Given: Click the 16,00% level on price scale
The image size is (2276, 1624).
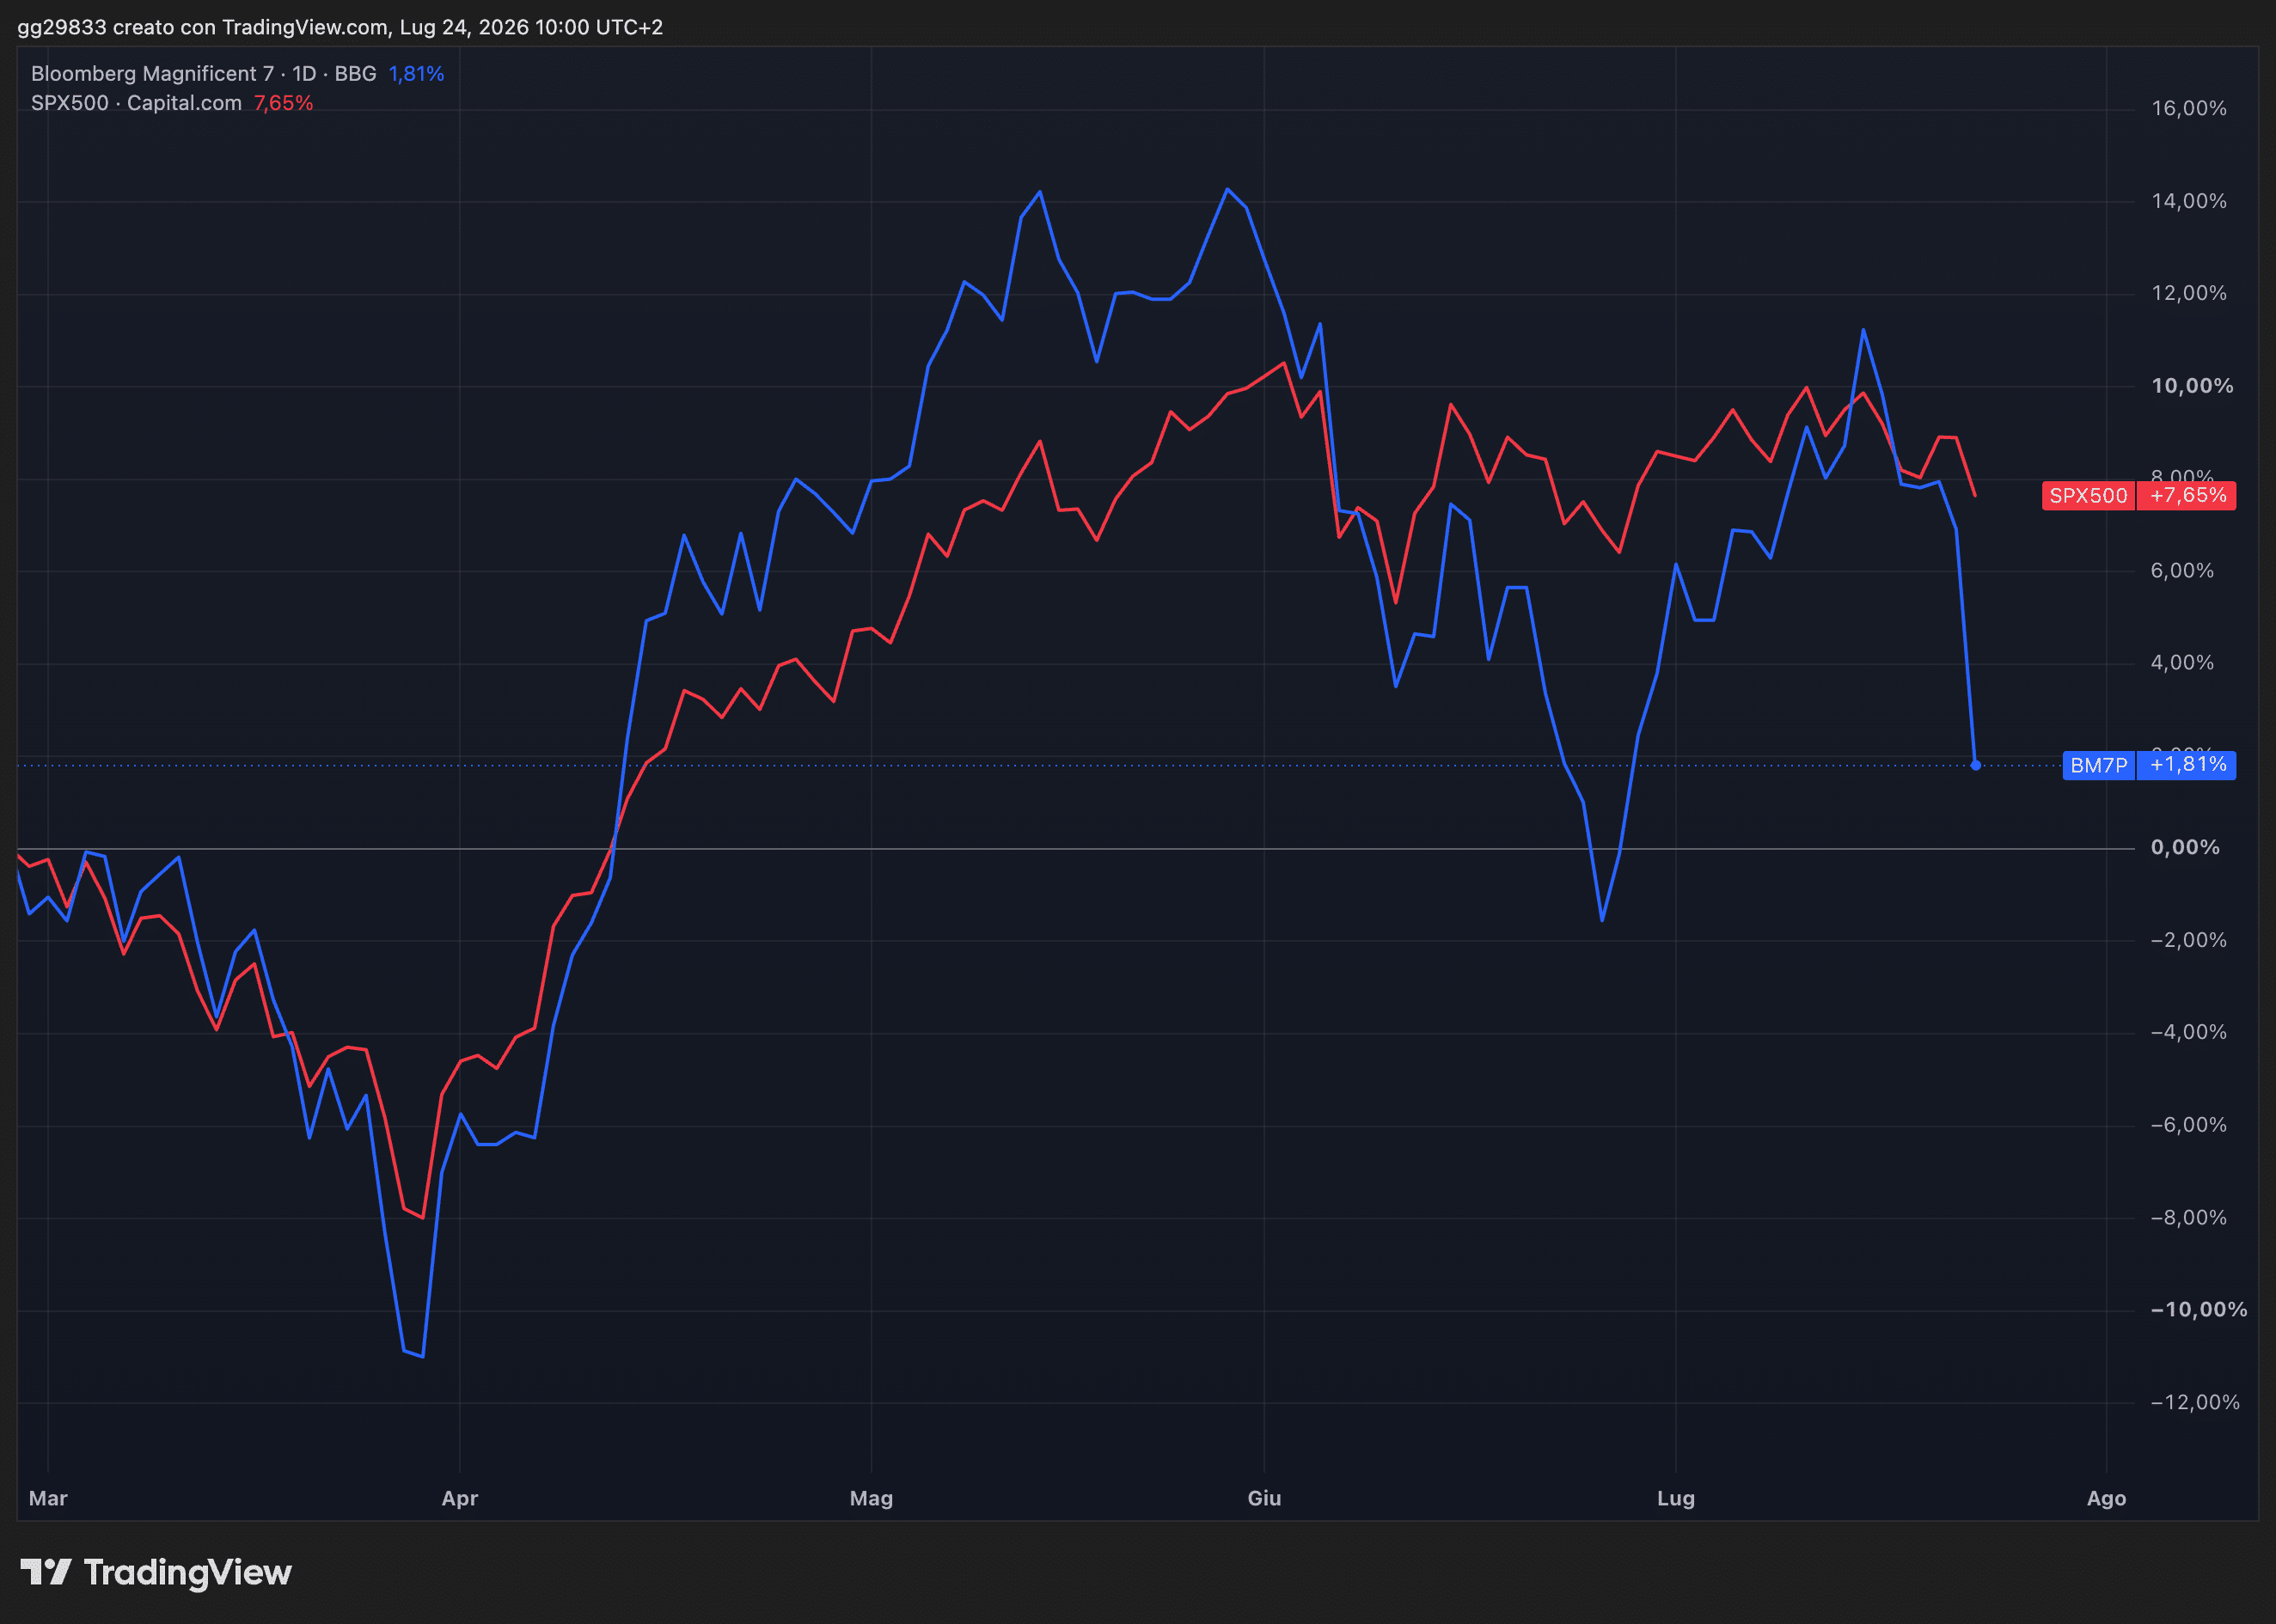Looking at the screenshot, I should 2189,109.
